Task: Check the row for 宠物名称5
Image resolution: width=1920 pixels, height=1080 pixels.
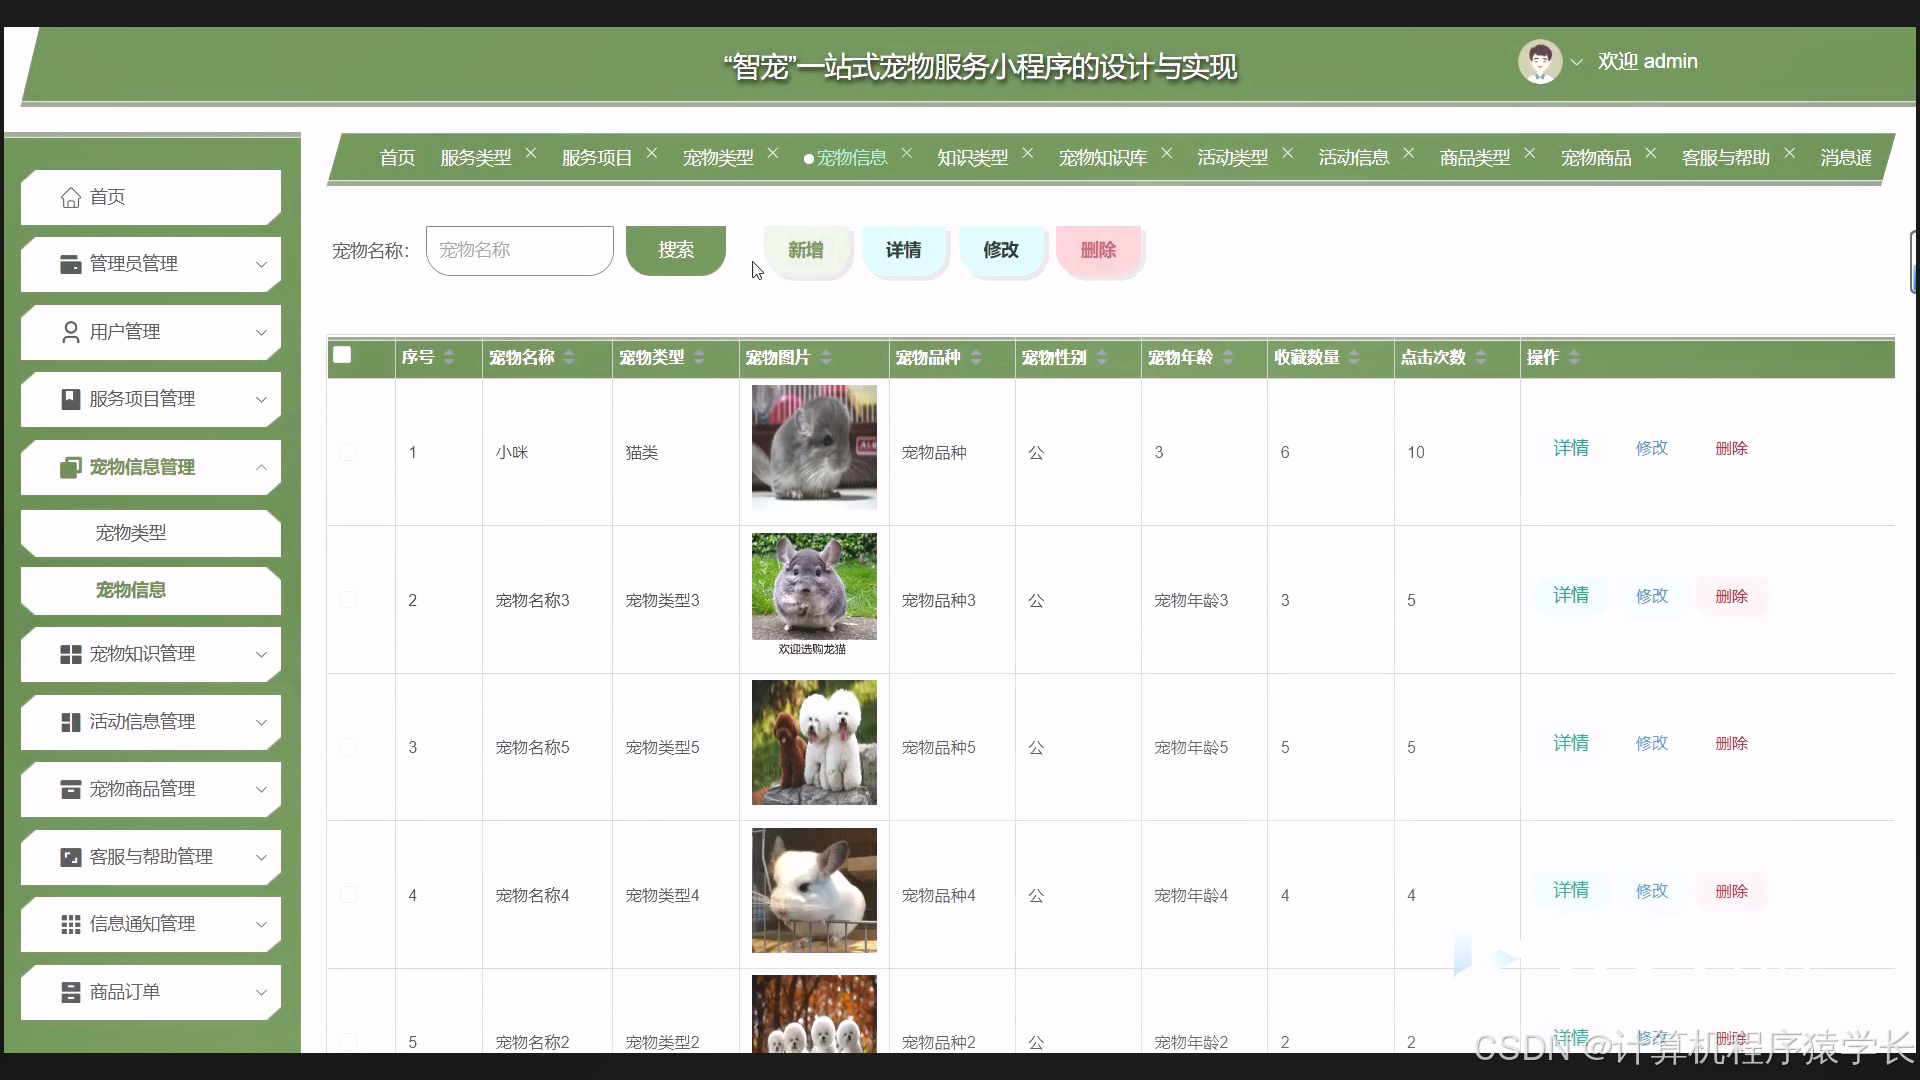Action: [x=348, y=747]
